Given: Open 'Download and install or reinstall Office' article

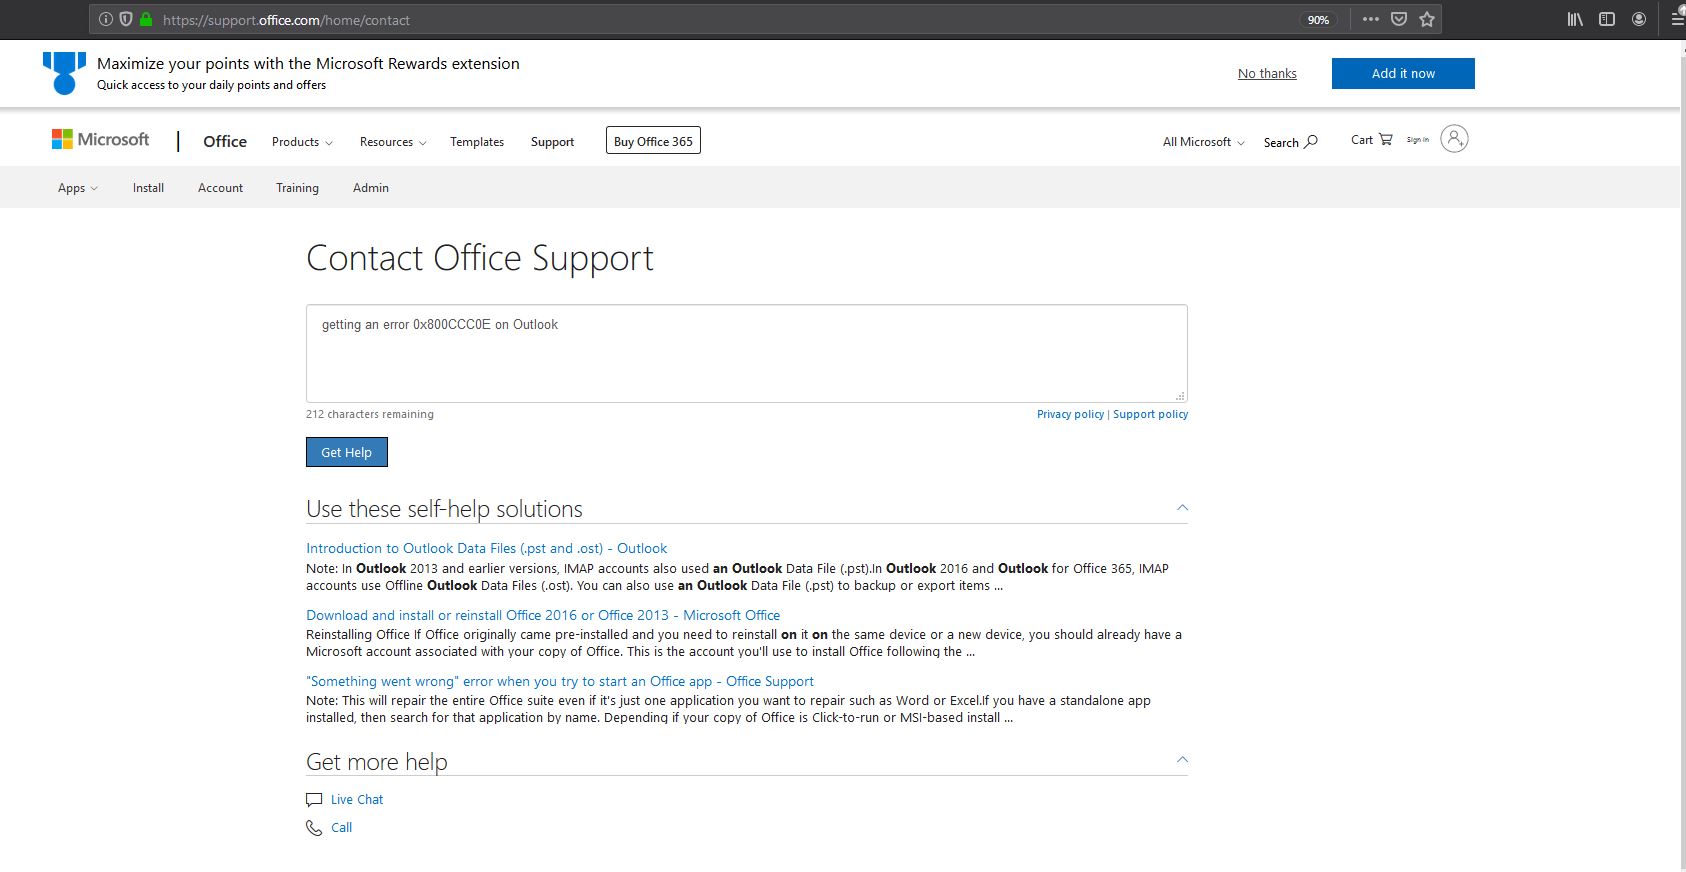Looking at the screenshot, I should point(543,615).
